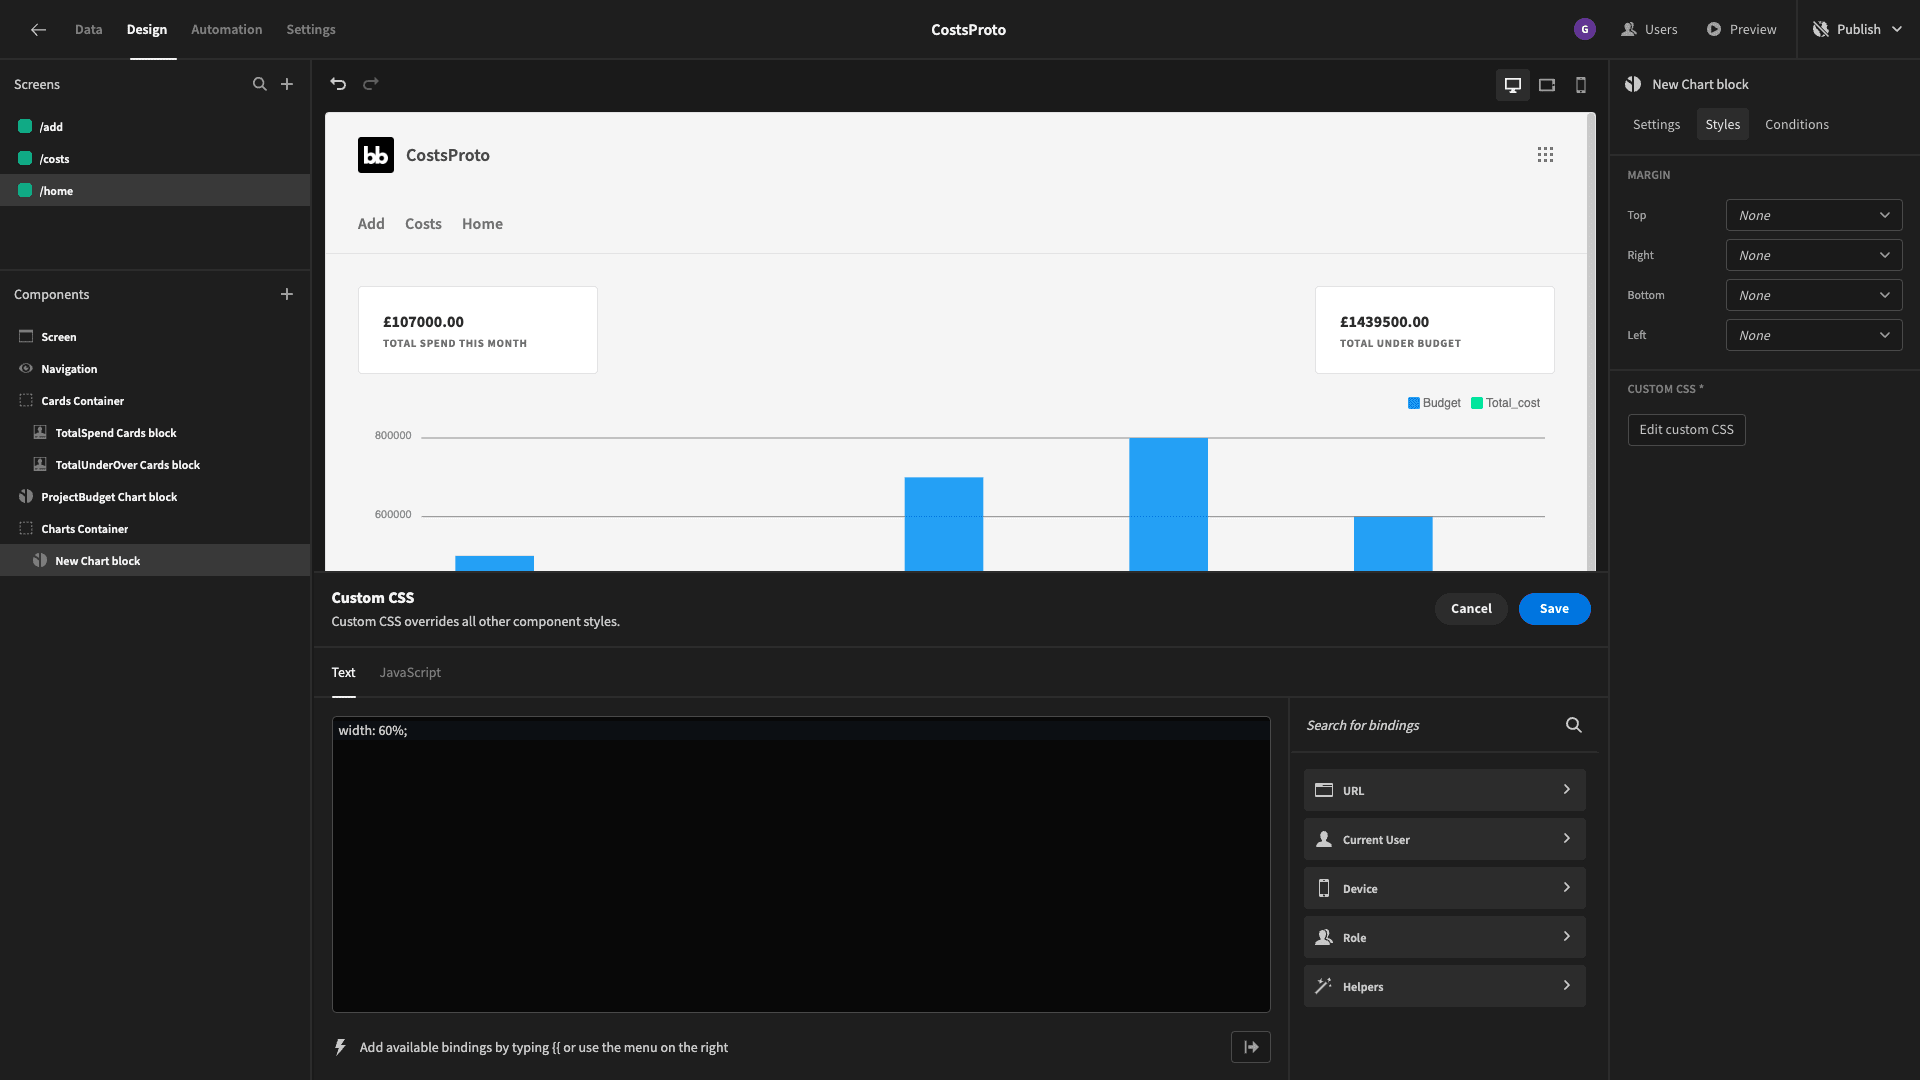Open the Bottom margin dropdown
The height and width of the screenshot is (1080, 1920).
tap(1814, 295)
